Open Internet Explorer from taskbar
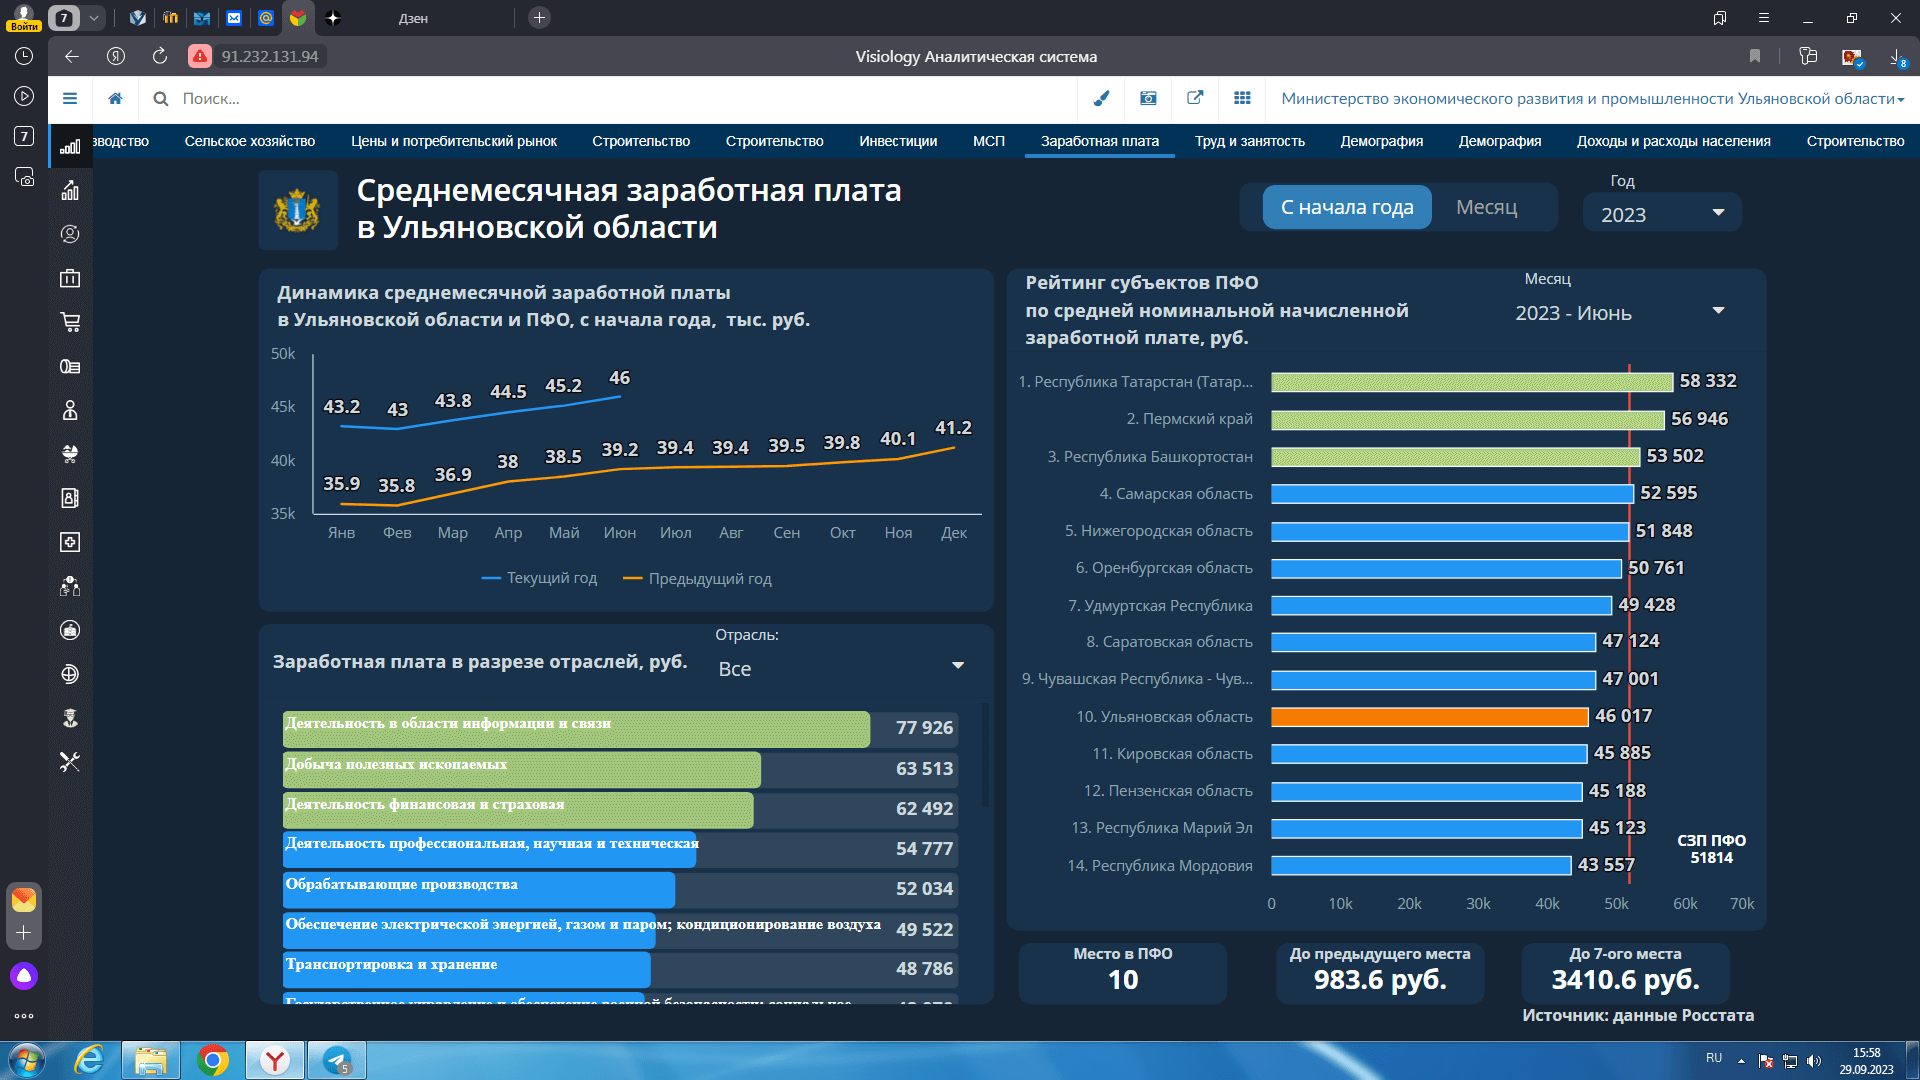 pyautogui.click(x=89, y=1060)
